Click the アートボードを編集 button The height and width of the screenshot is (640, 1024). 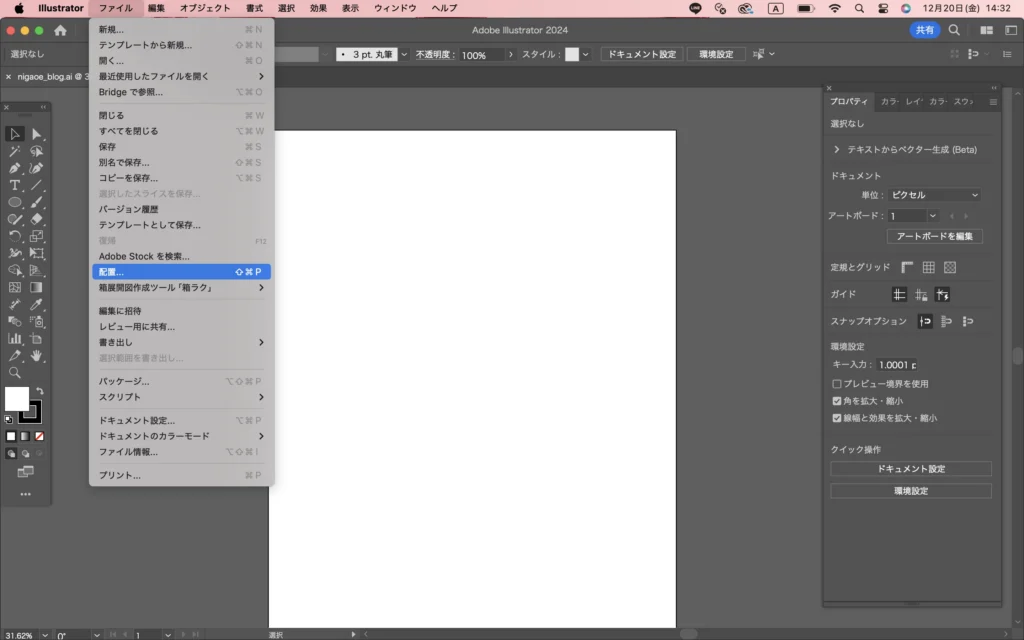point(934,237)
